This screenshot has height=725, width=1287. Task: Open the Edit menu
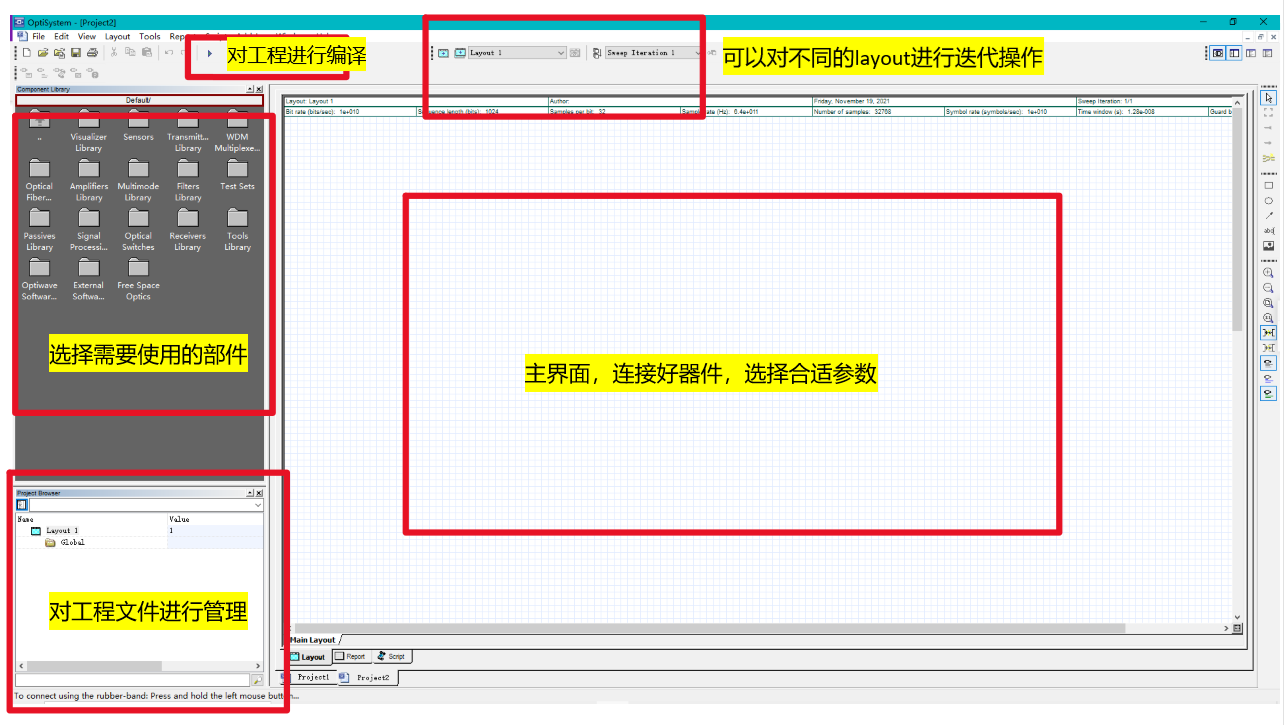(62, 36)
